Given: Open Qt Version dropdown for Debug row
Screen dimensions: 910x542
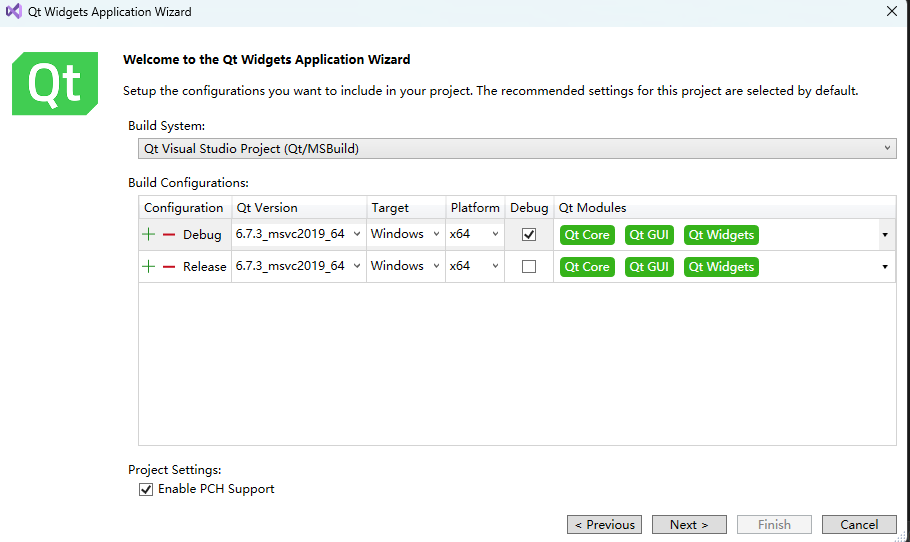Looking at the screenshot, I should [298, 234].
